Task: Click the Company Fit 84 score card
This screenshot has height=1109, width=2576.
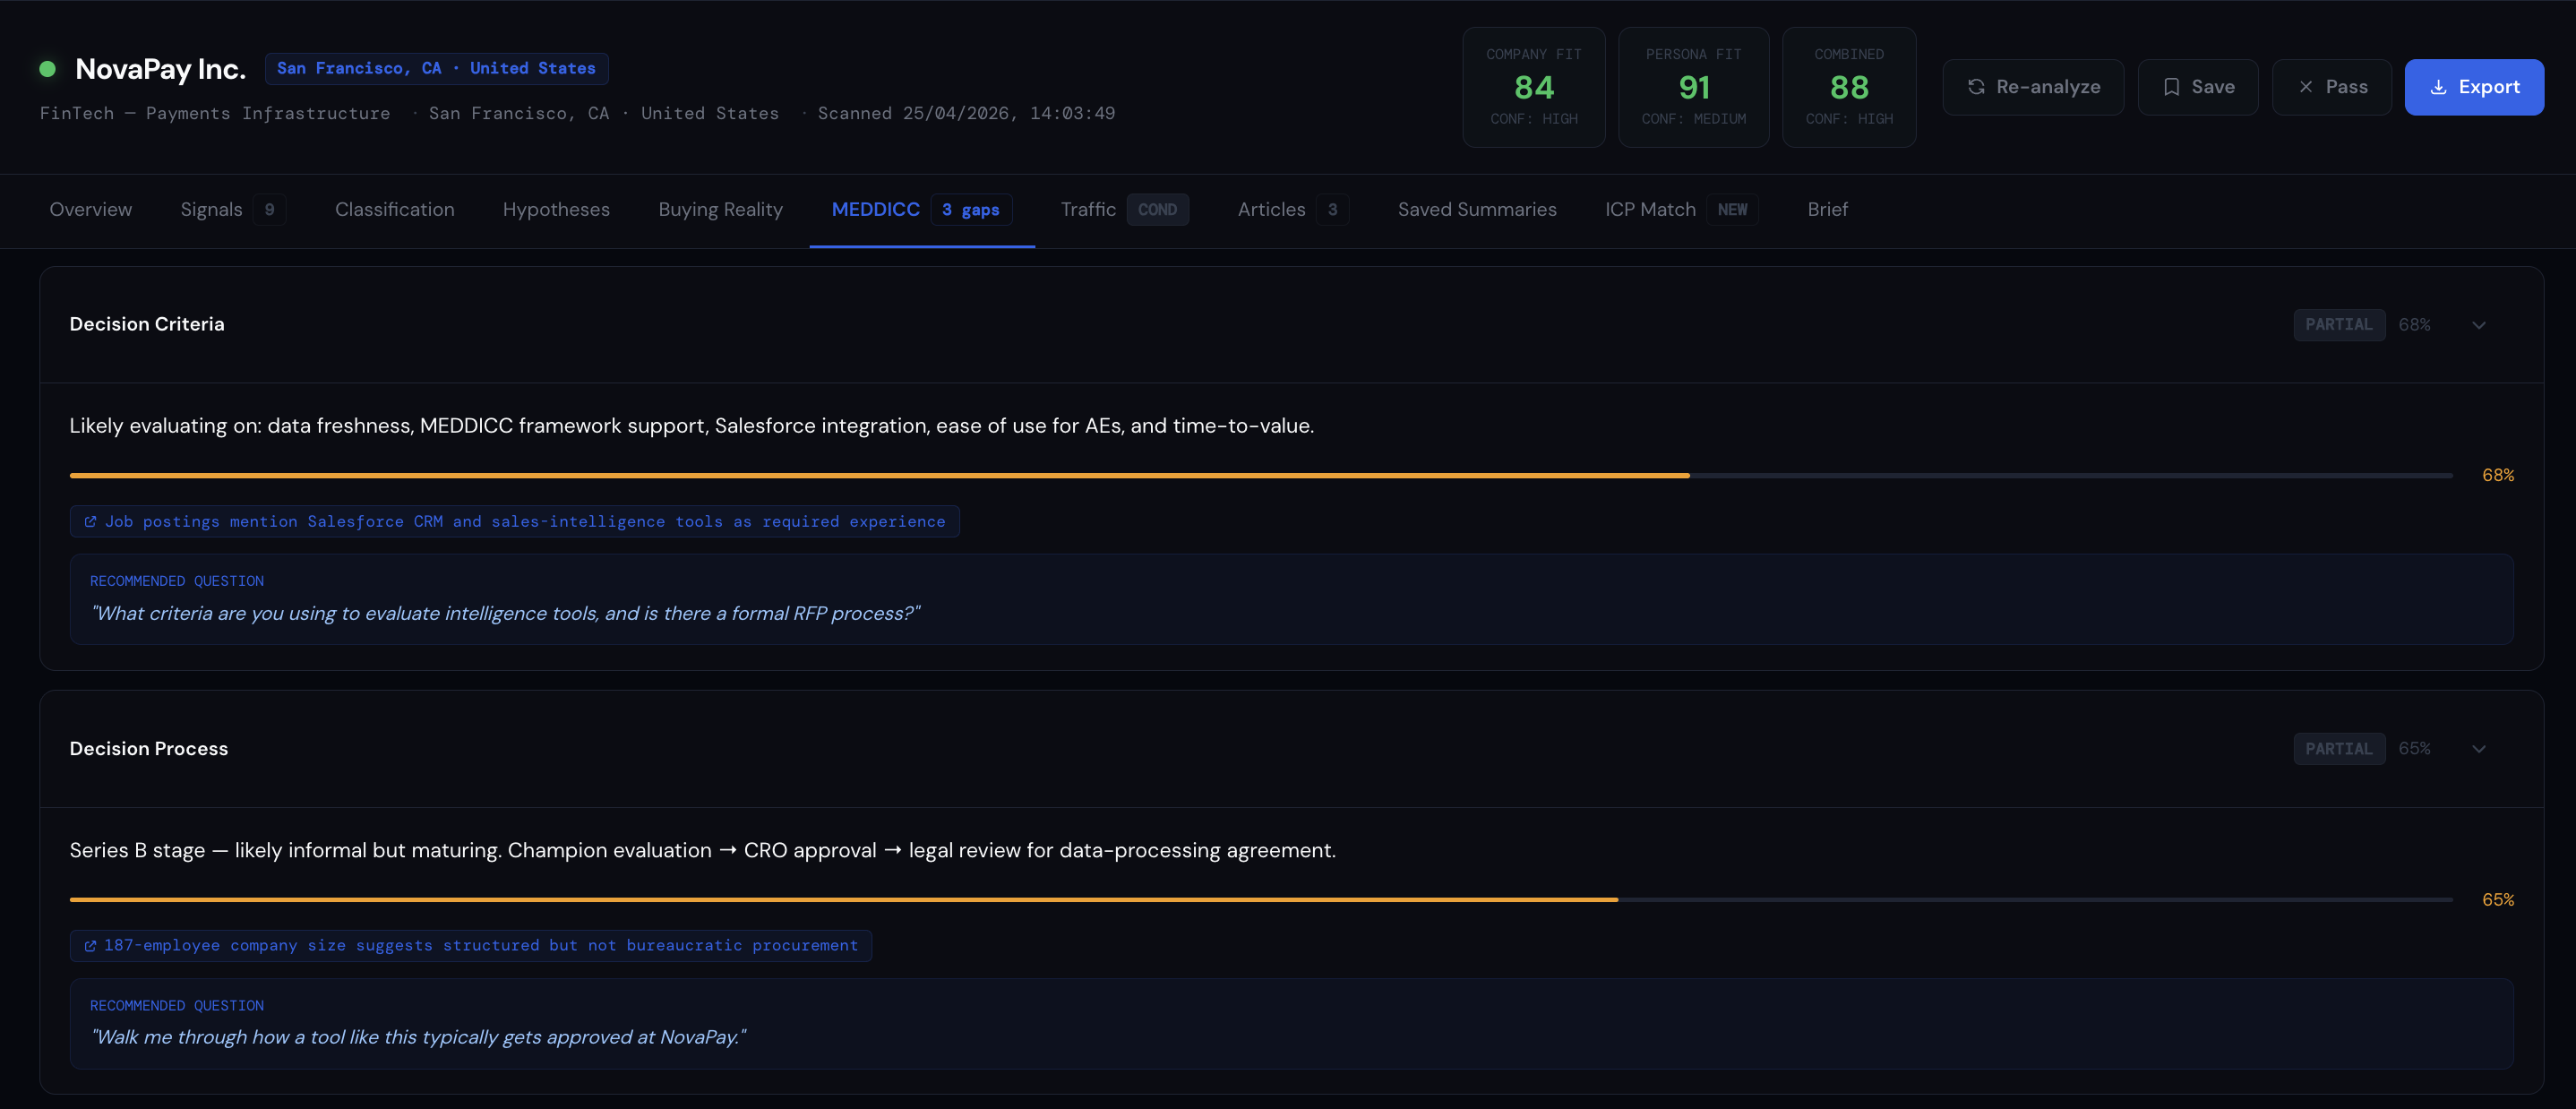Action: click(x=1534, y=87)
